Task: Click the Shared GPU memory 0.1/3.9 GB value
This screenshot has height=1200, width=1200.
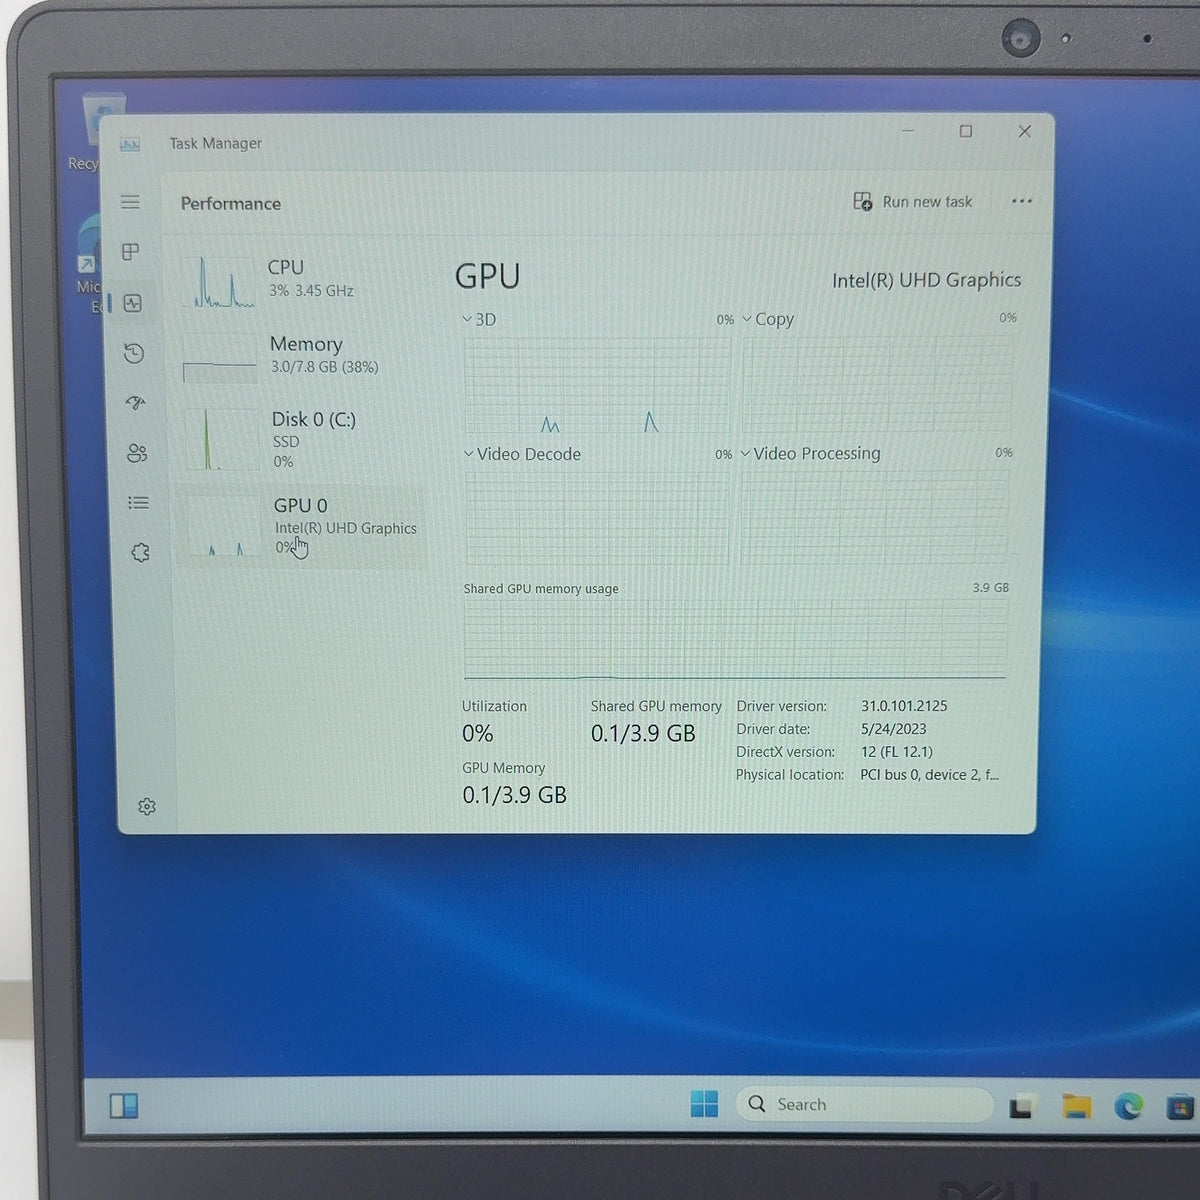Action: pyautogui.click(x=643, y=734)
